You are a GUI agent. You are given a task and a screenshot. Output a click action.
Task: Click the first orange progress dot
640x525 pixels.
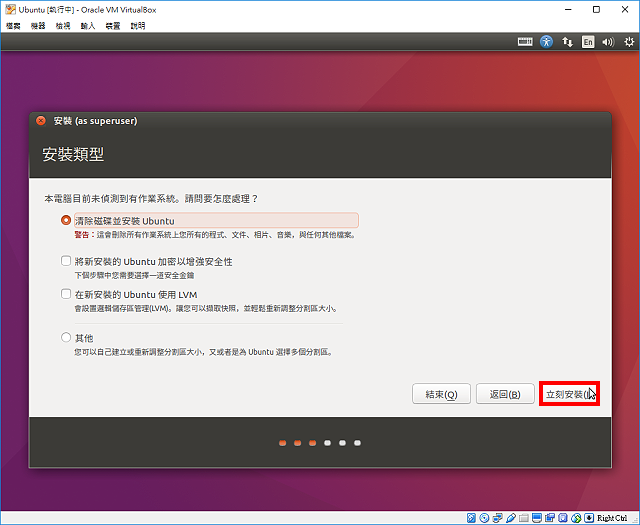click(x=282, y=443)
